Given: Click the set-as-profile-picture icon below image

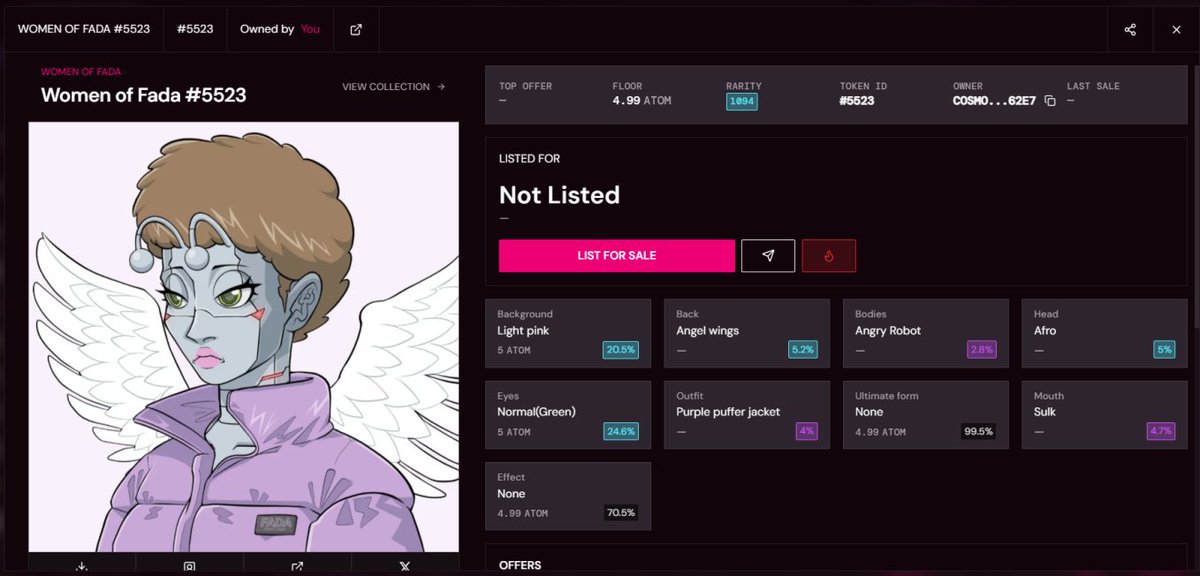Looking at the screenshot, I should click(x=189, y=566).
